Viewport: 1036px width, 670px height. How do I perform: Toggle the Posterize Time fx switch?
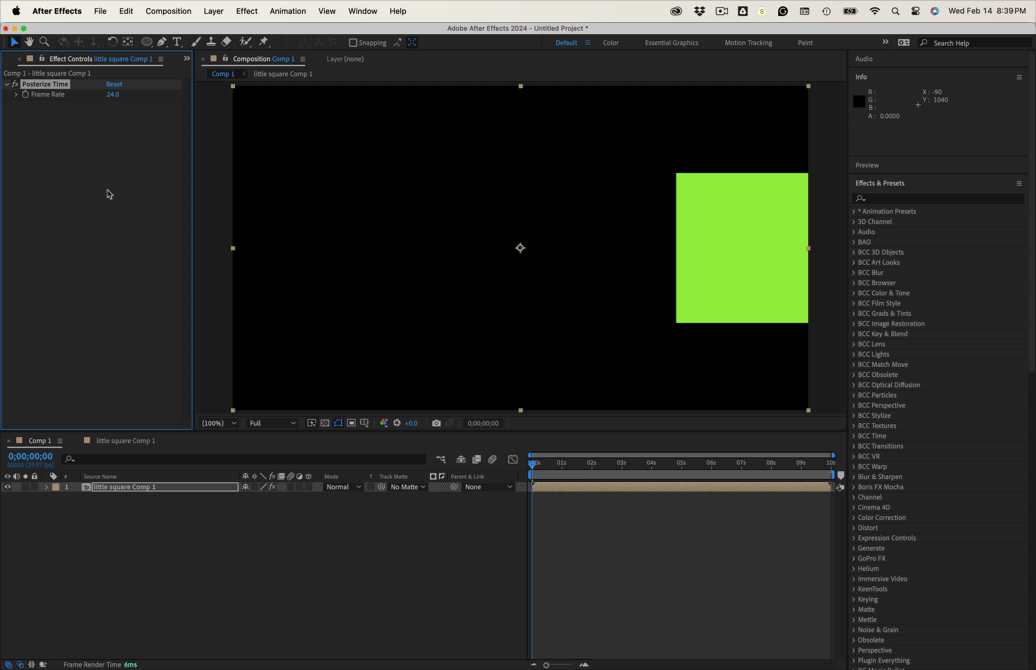pos(15,84)
